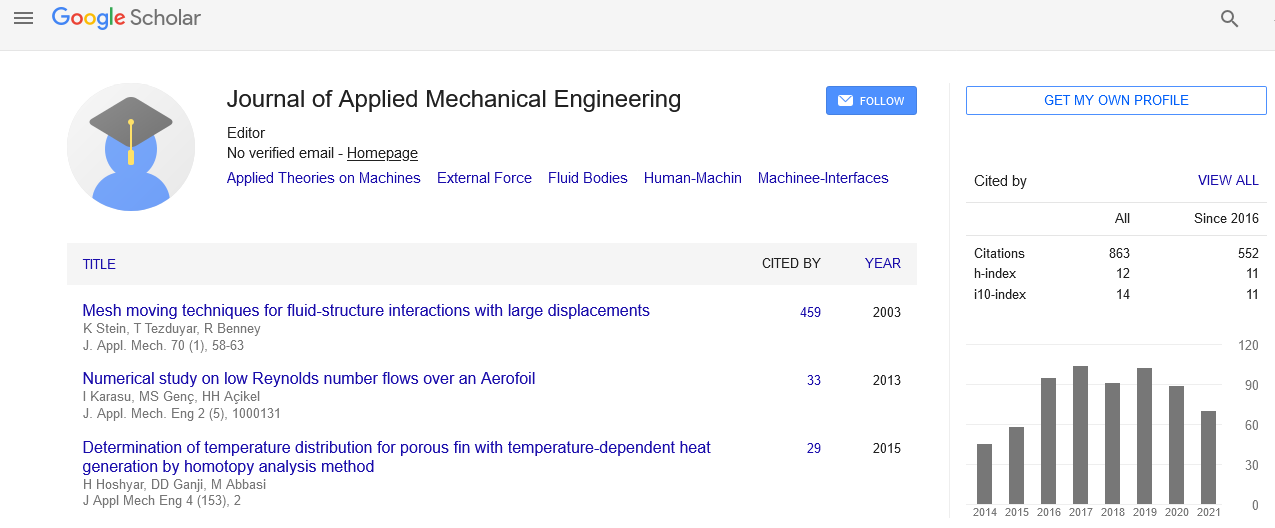Click the graduation cap profile avatar
1275x528 pixels.
(131, 147)
